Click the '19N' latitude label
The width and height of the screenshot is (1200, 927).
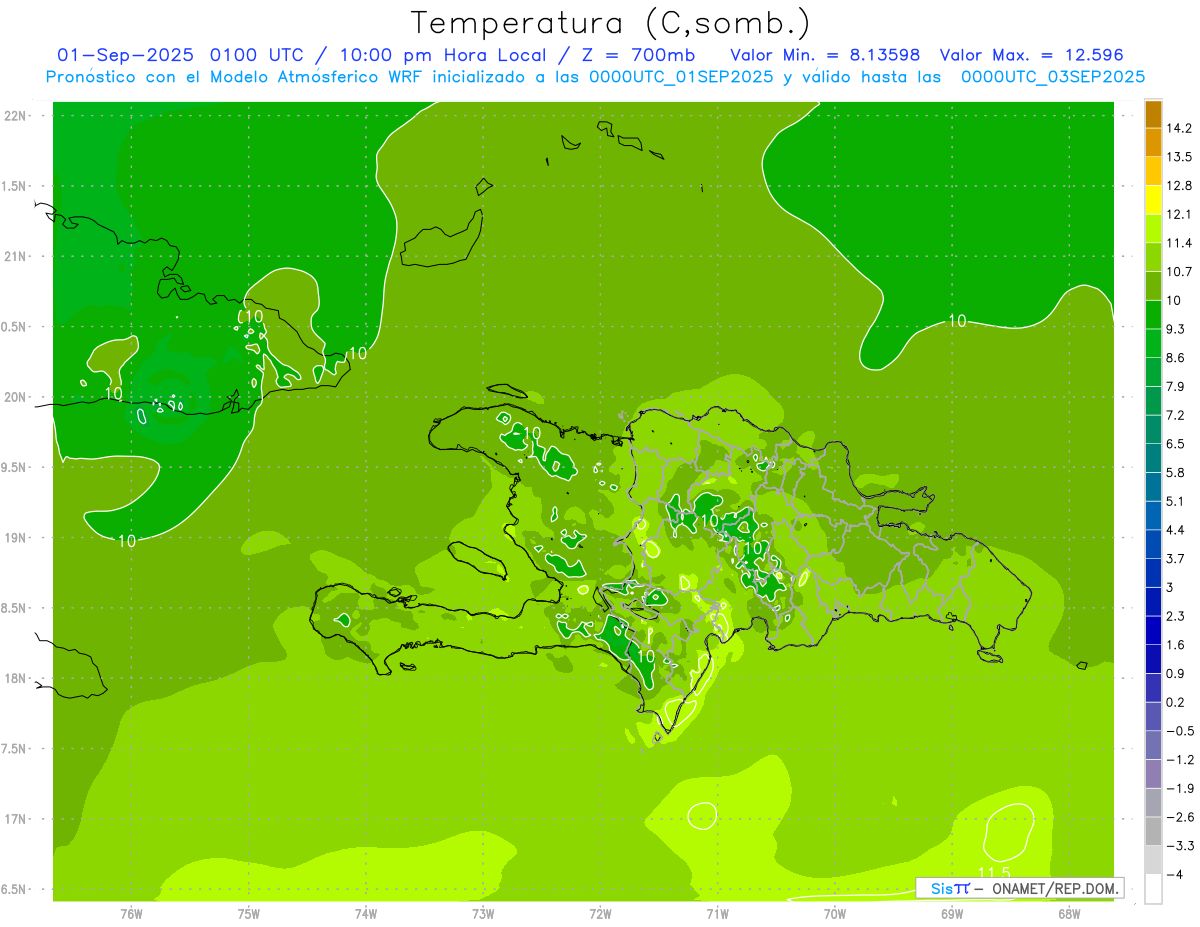coord(16,537)
